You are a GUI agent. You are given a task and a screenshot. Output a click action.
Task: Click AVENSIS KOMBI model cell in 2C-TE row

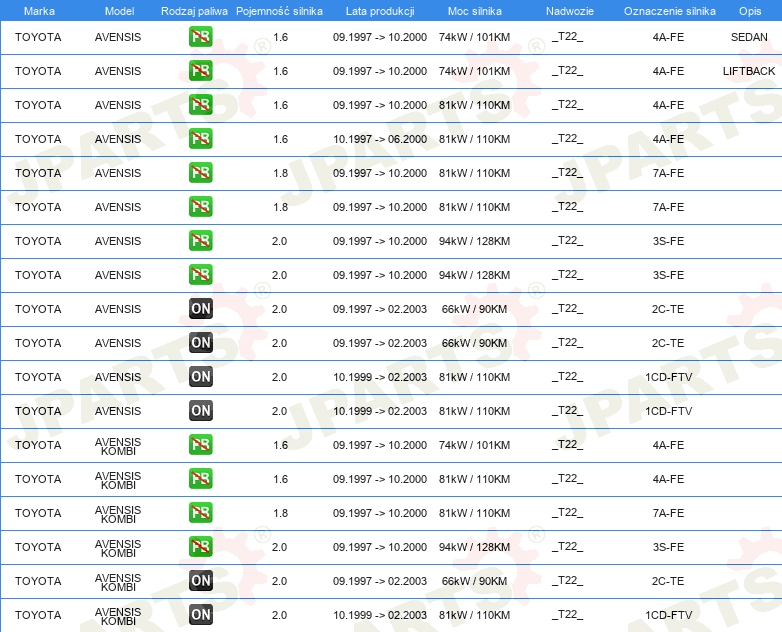point(118,582)
